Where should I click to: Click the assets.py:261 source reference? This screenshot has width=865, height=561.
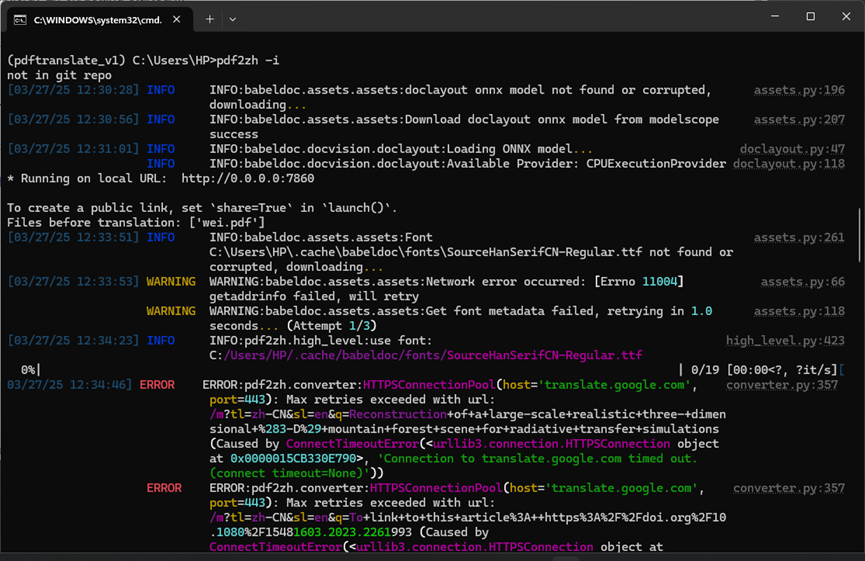pyautogui.click(x=799, y=237)
